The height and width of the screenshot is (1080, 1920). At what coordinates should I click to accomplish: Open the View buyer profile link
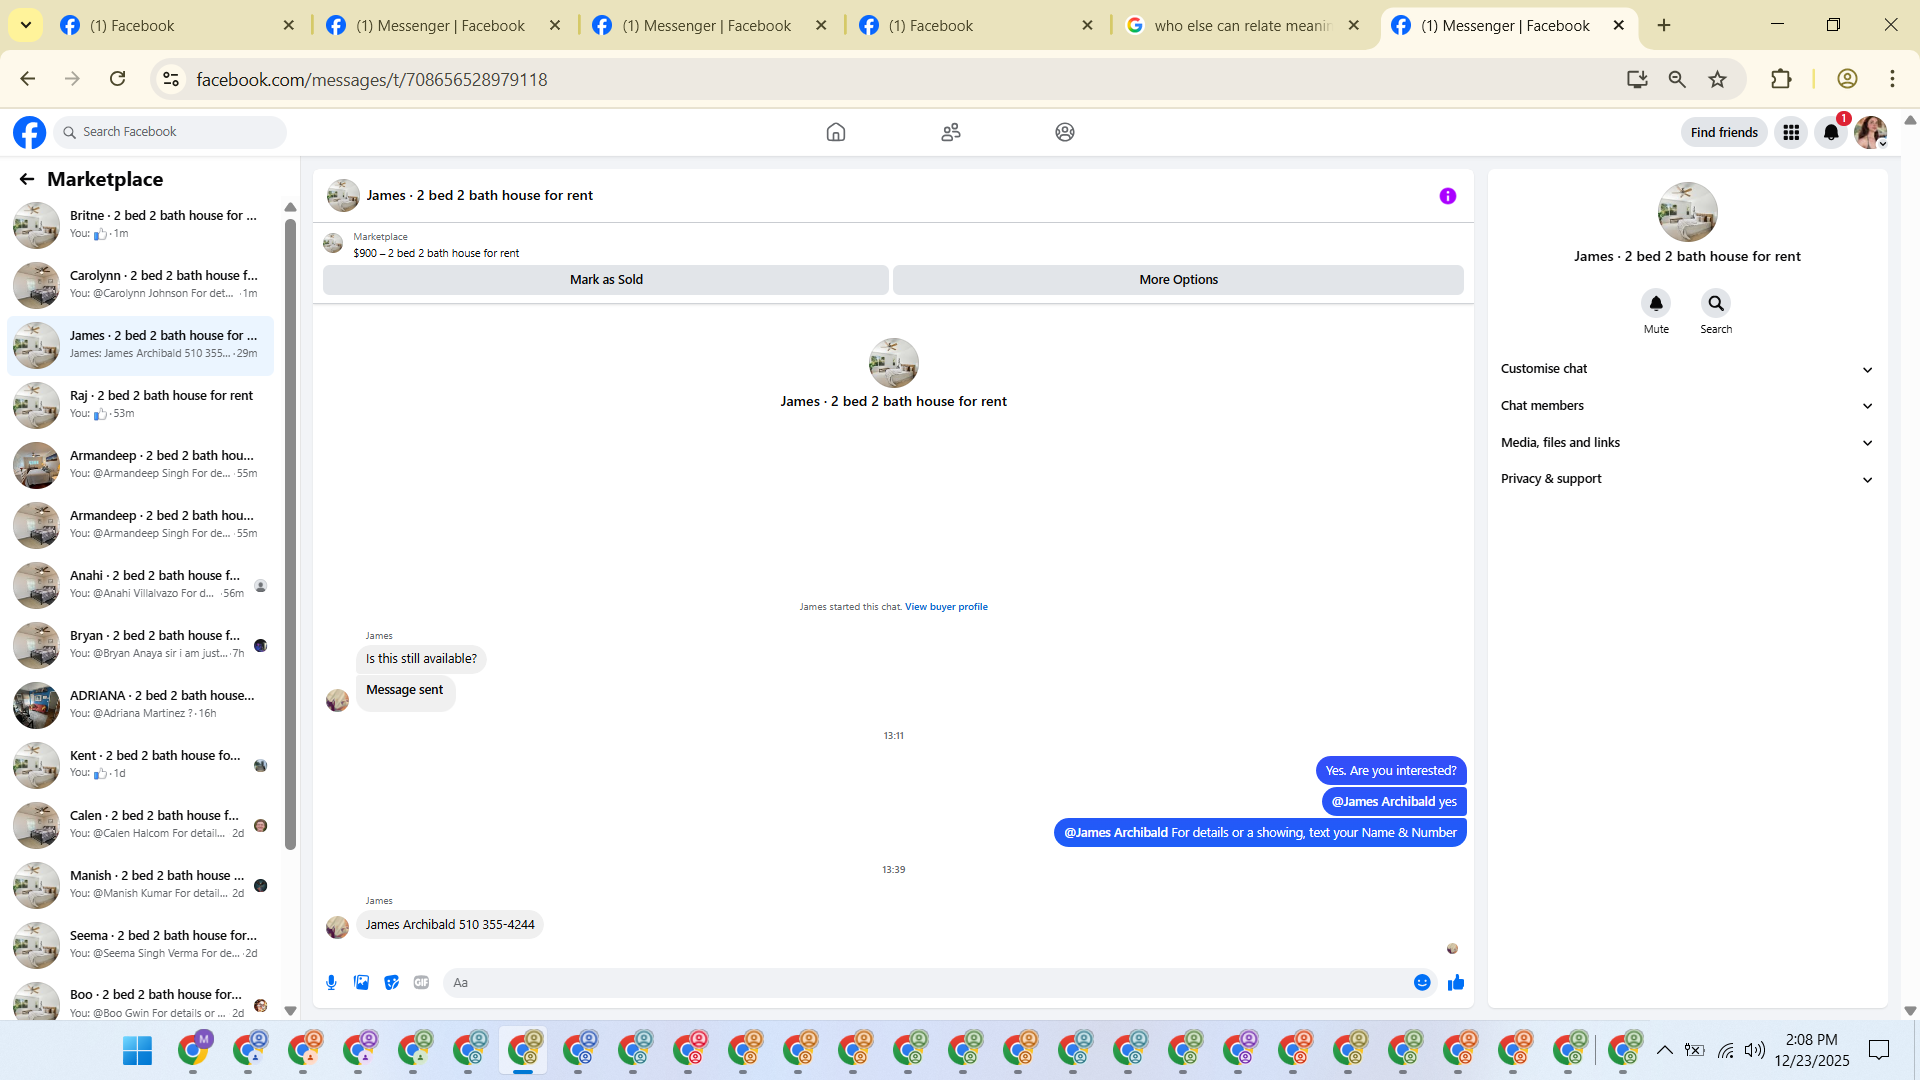[946, 607]
